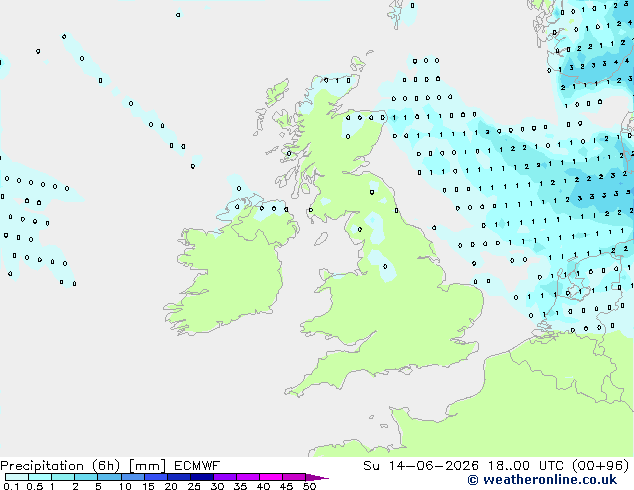Click the '18..00 UTC' time text

pyautogui.click(x=526, y=466)
